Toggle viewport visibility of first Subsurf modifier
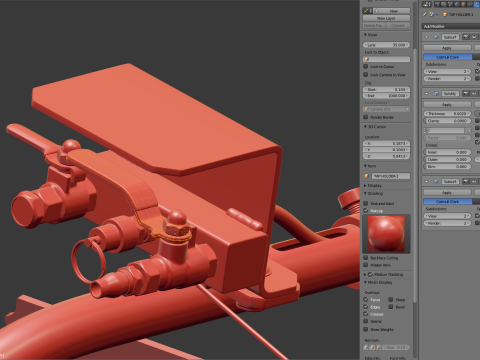The image size is (480, 360). point(474,37)
